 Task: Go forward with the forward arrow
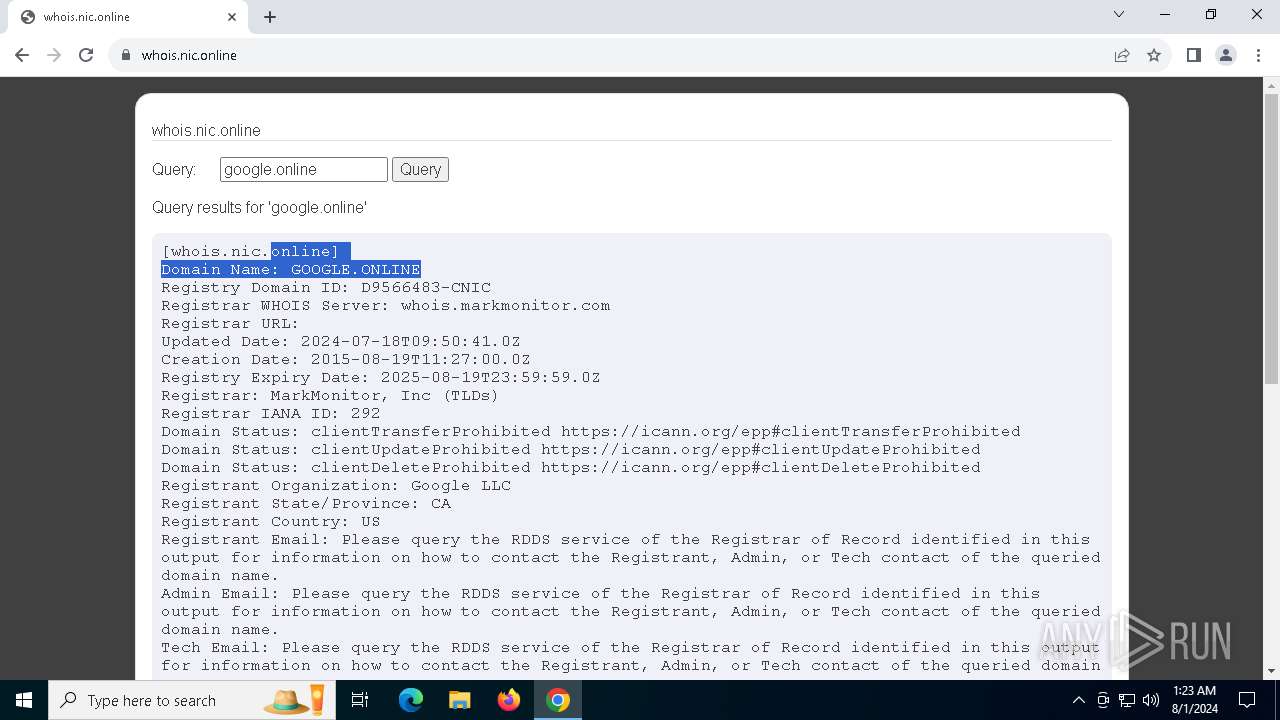(x=54, y=55)
